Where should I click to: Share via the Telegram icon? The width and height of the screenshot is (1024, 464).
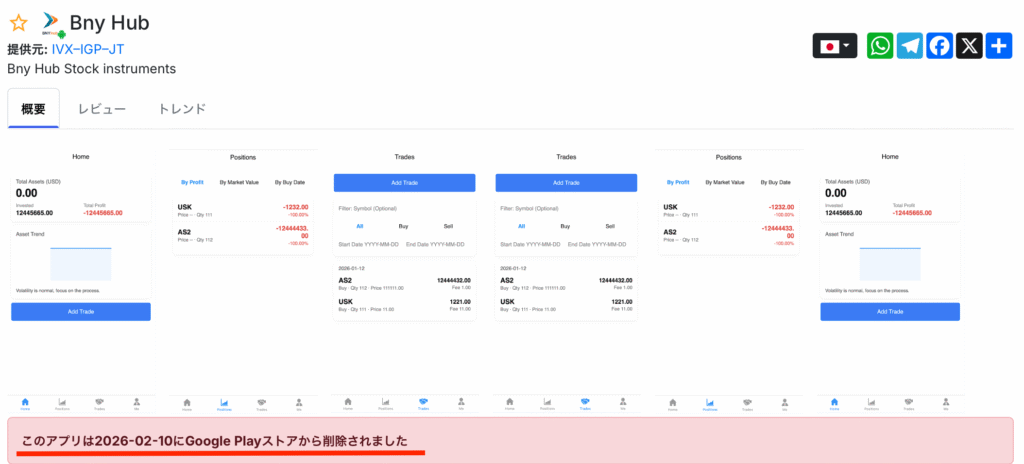[x=910, y=46]
